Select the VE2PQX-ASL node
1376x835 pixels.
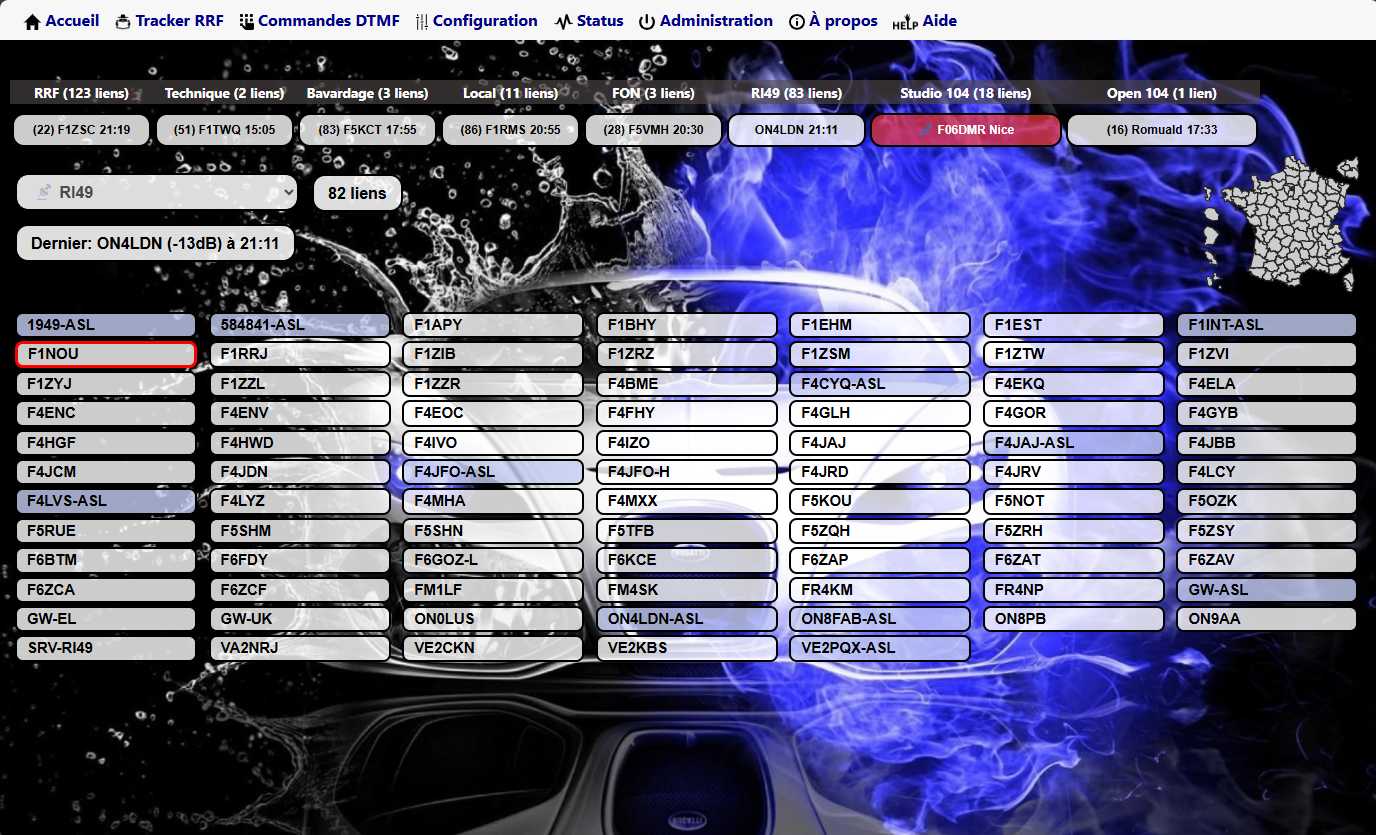880,648
